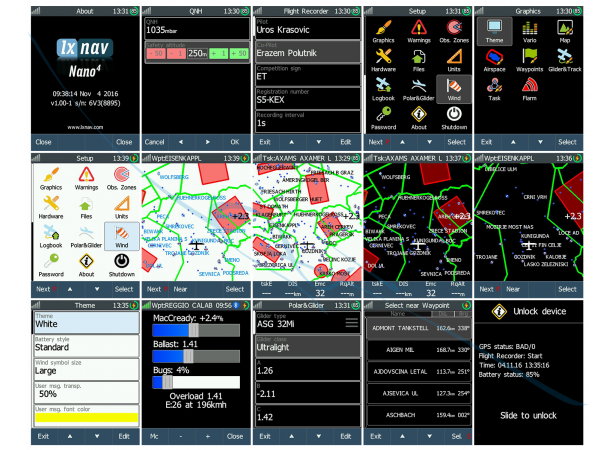The height and width of the screenshot is (450, 615).
Task: Choose AJDOVSCINA LETAL from waypoint list
Action: [x=417, y=370]
